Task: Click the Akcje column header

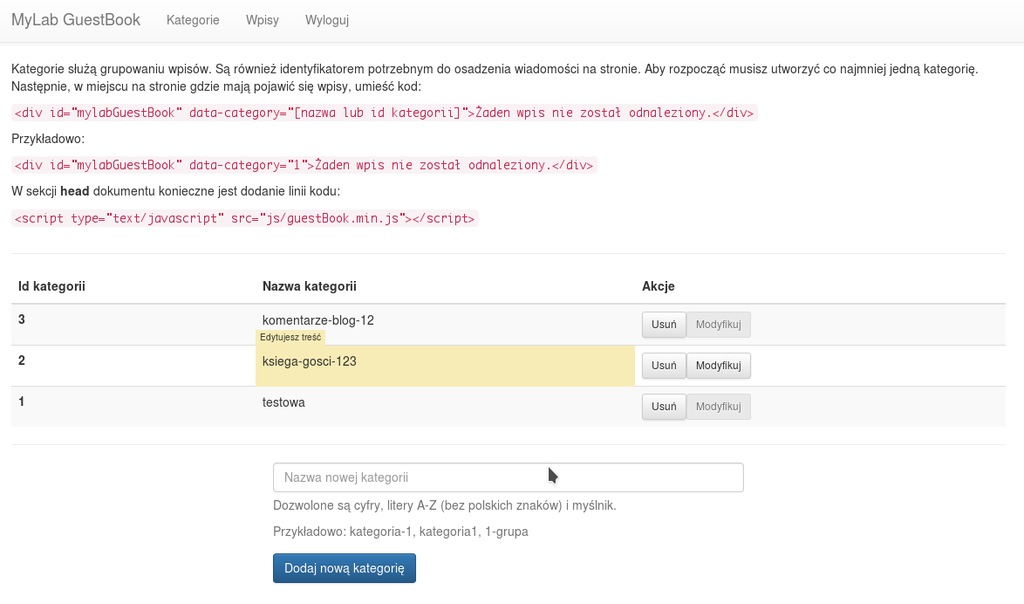Action: click(x=658, y=286)
